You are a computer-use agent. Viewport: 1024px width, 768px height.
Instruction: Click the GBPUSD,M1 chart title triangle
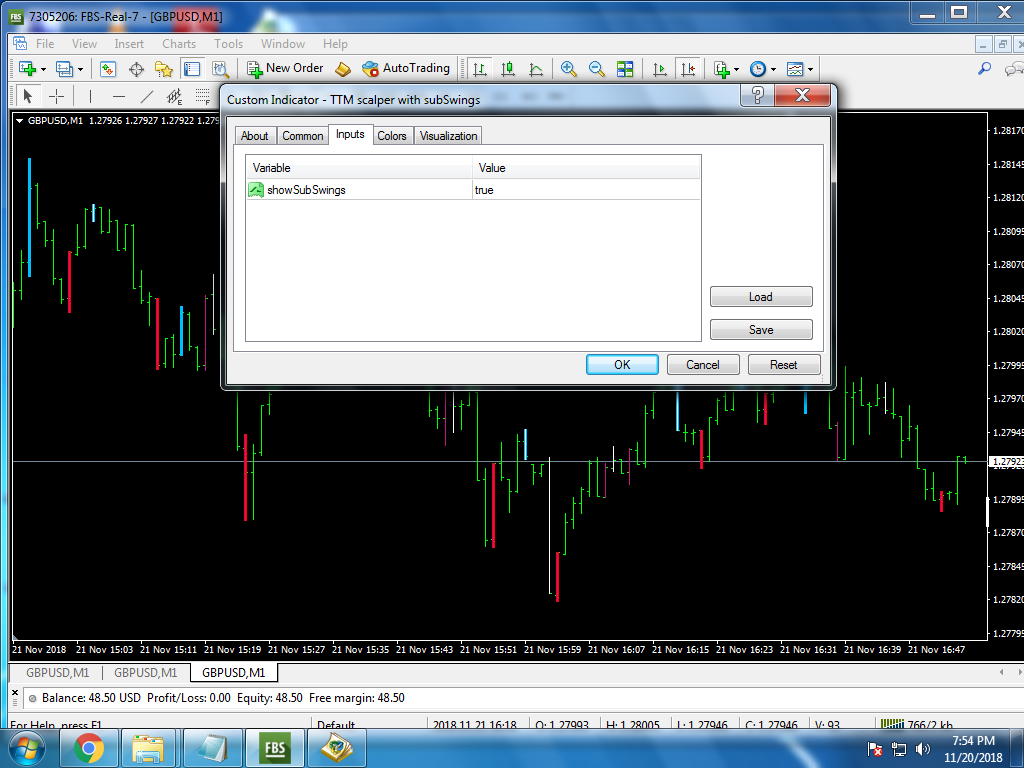point(20,121)
